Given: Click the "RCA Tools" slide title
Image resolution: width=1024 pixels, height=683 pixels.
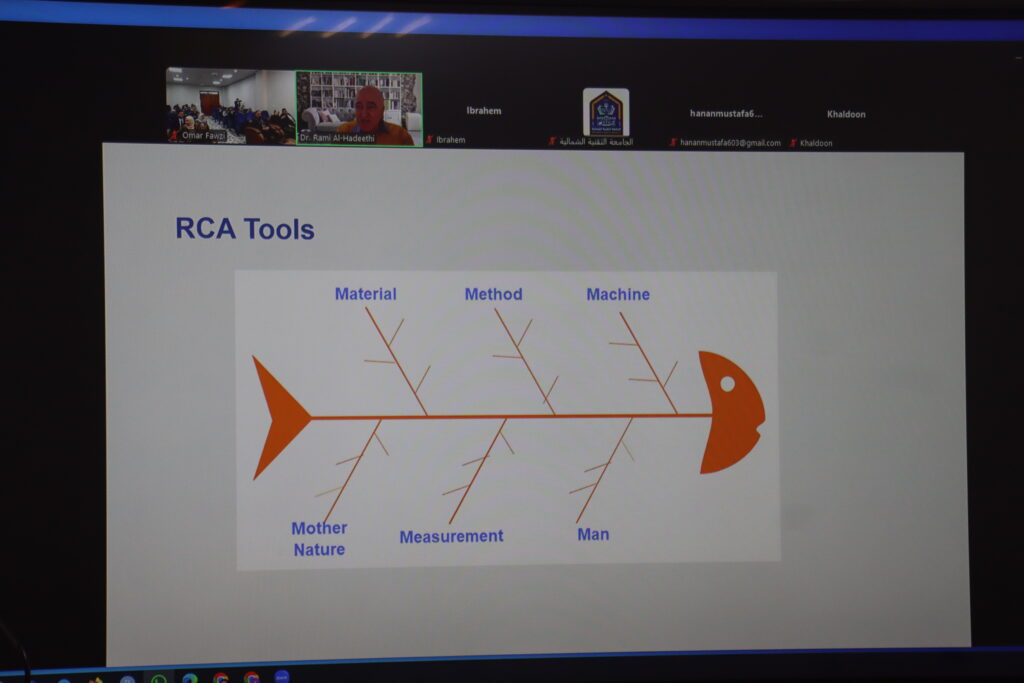Looking at the screenshot, I should point(245,229).
